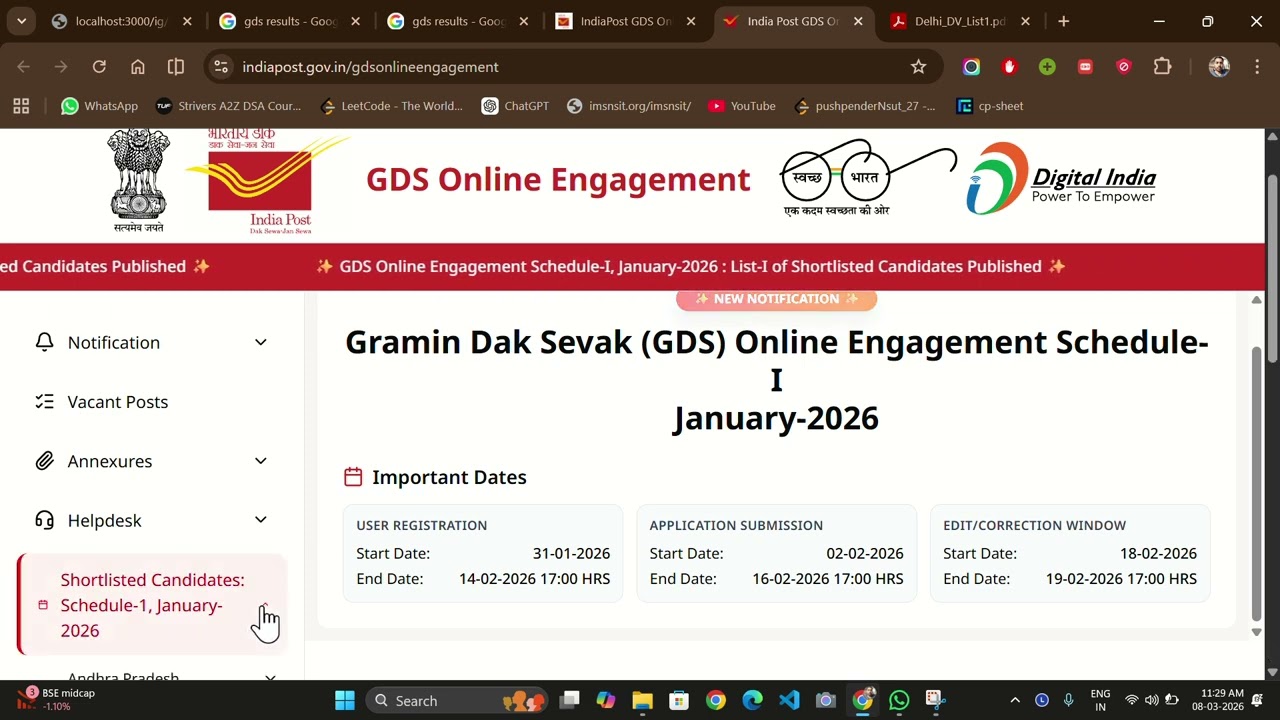Open the ENG IN language switcher
1280x720 pixels.
1100,700
